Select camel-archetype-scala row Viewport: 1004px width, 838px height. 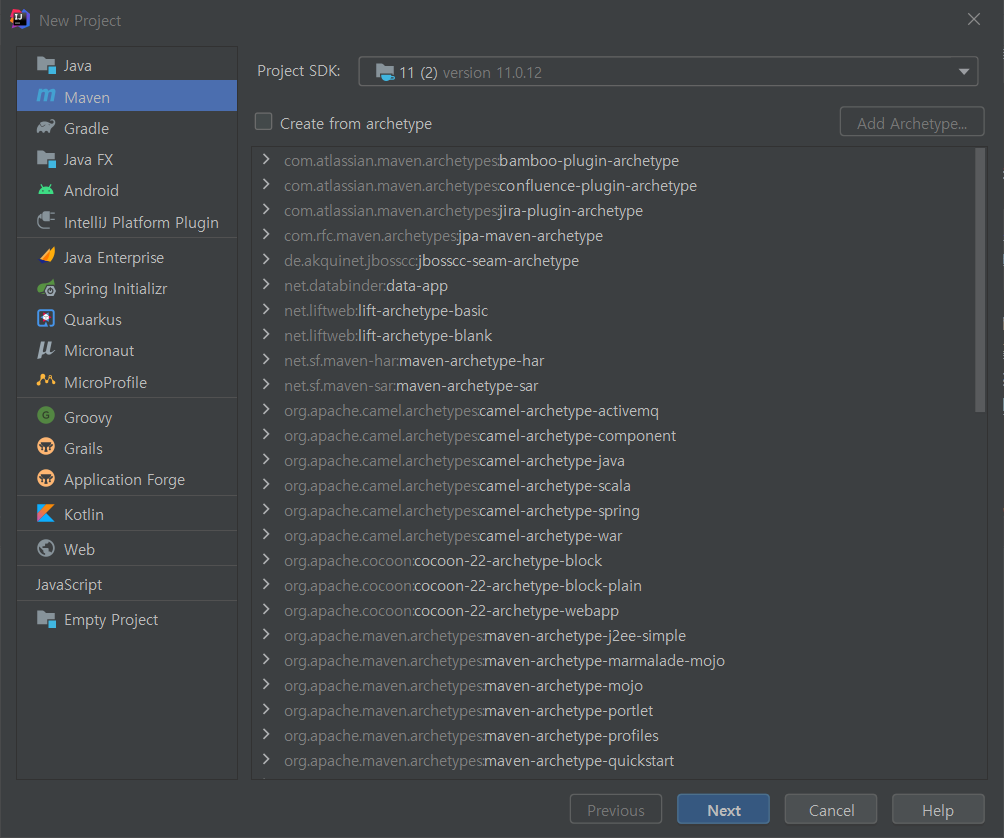614,485
